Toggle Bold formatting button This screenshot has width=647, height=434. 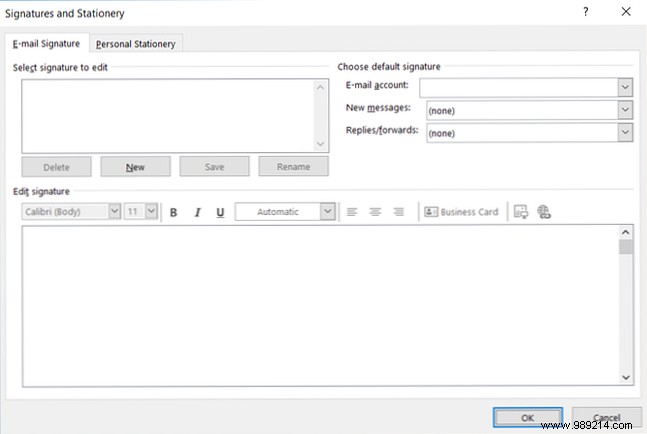click(173, 212)
